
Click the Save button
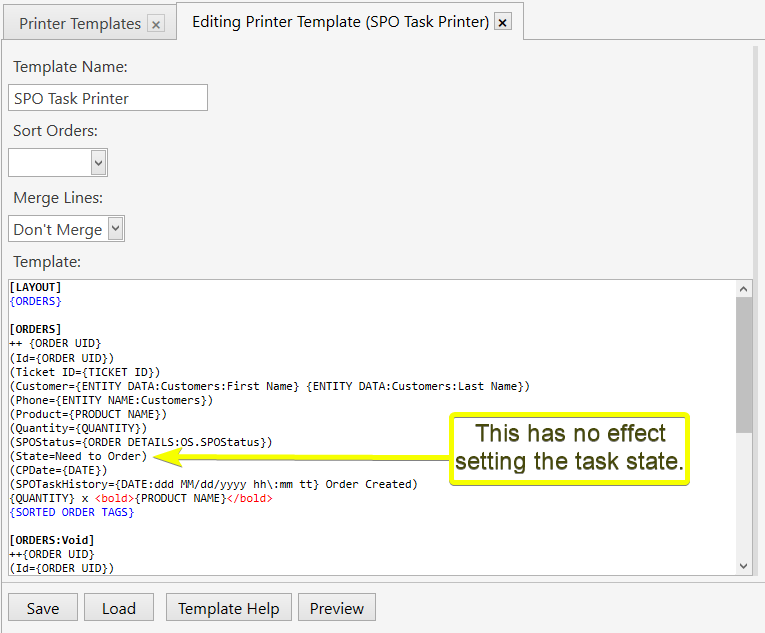(x=43, y=608)
